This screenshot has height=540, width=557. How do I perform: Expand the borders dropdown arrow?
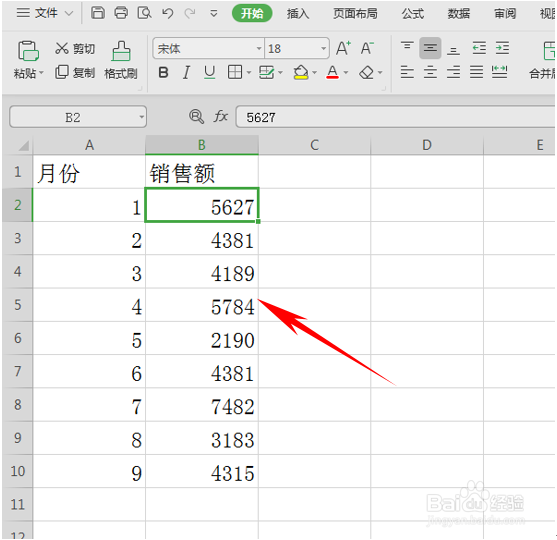pyautogui.click(x=249, y=73)
